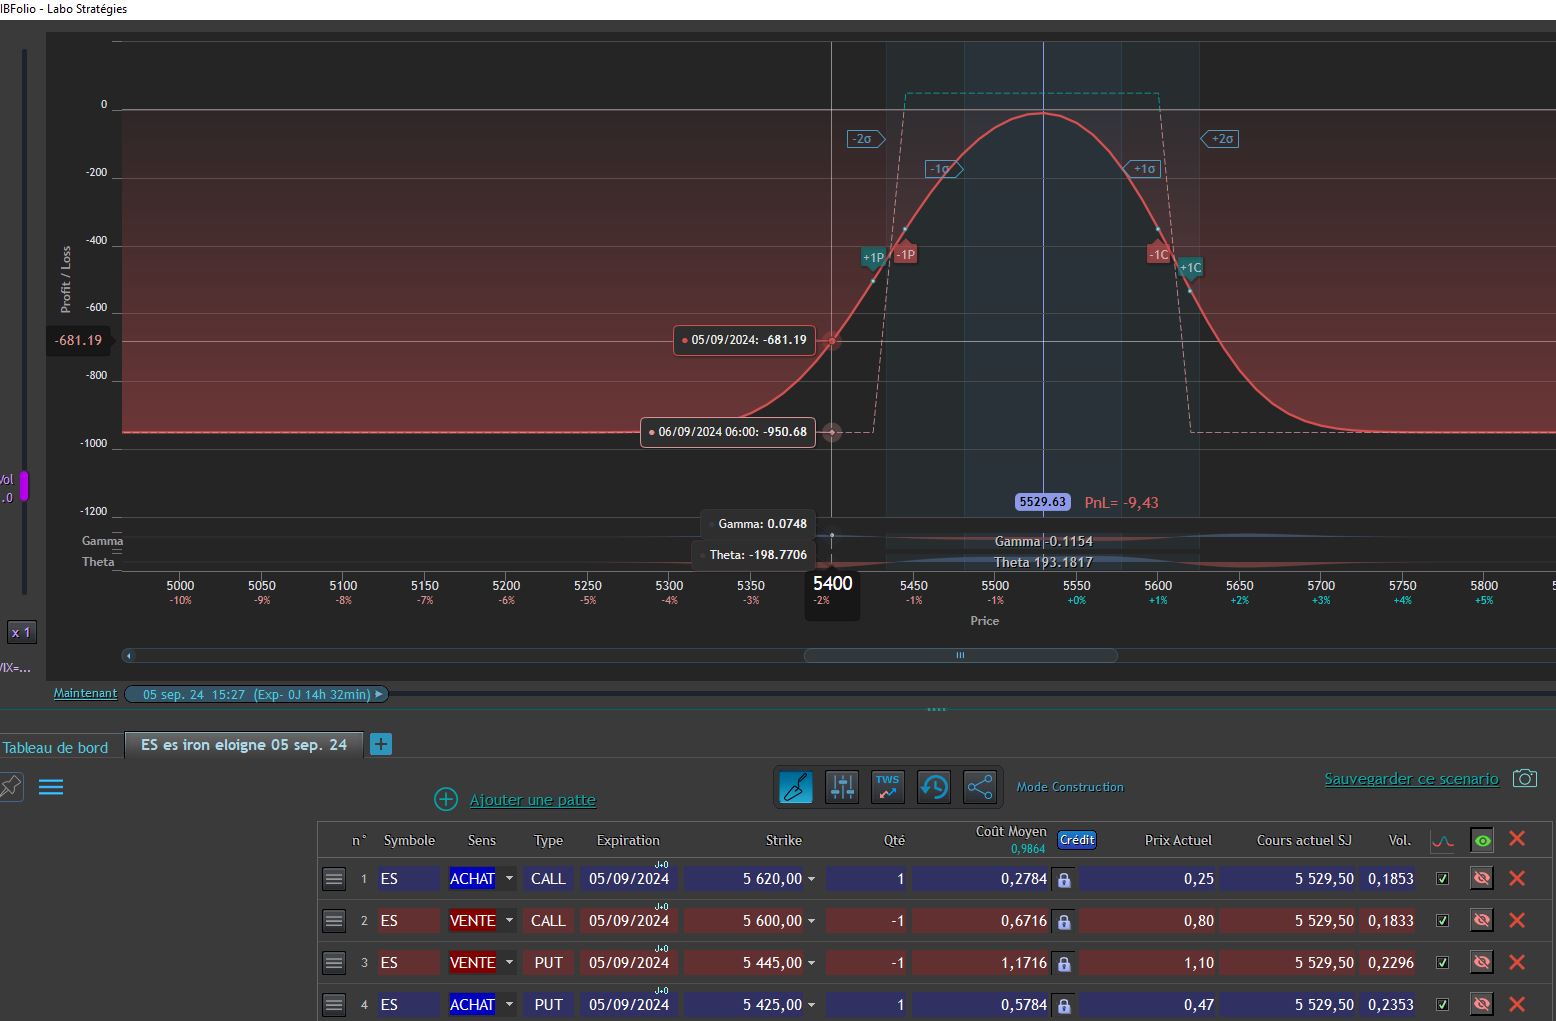Open the blue hamburger menu
This screenshot has height=1021, width=1556.
tap(51, 787)
